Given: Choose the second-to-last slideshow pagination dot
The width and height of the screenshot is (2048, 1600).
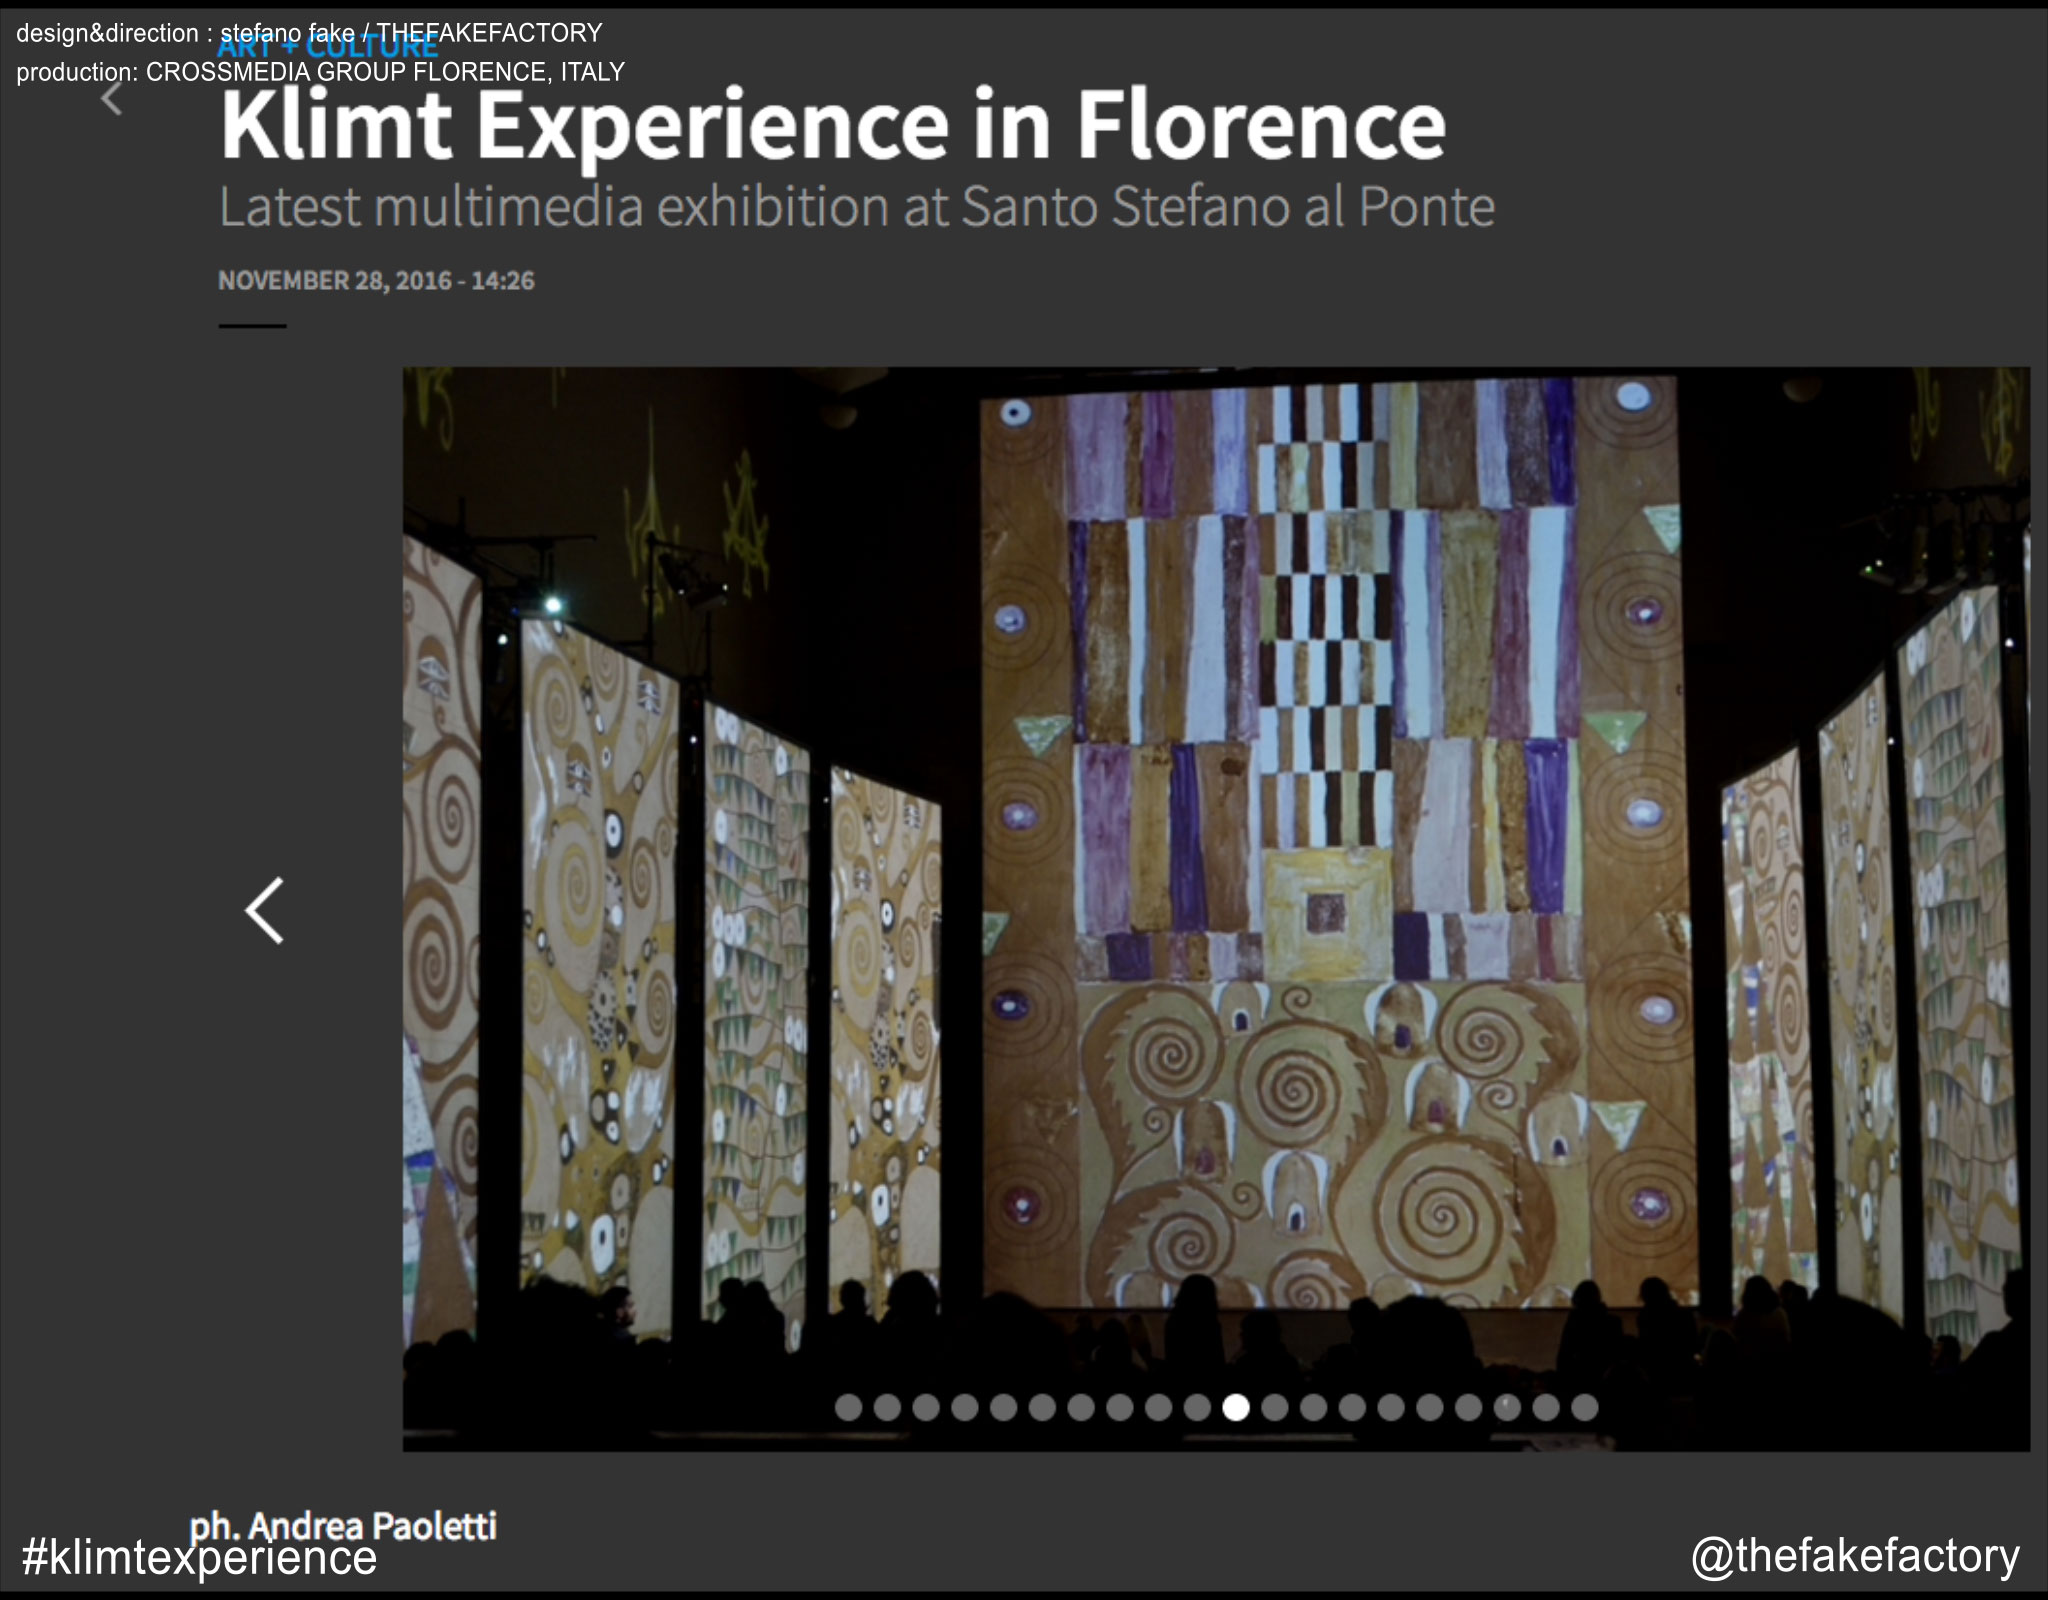Looking at the screenshot, I should [1546, 1407].
